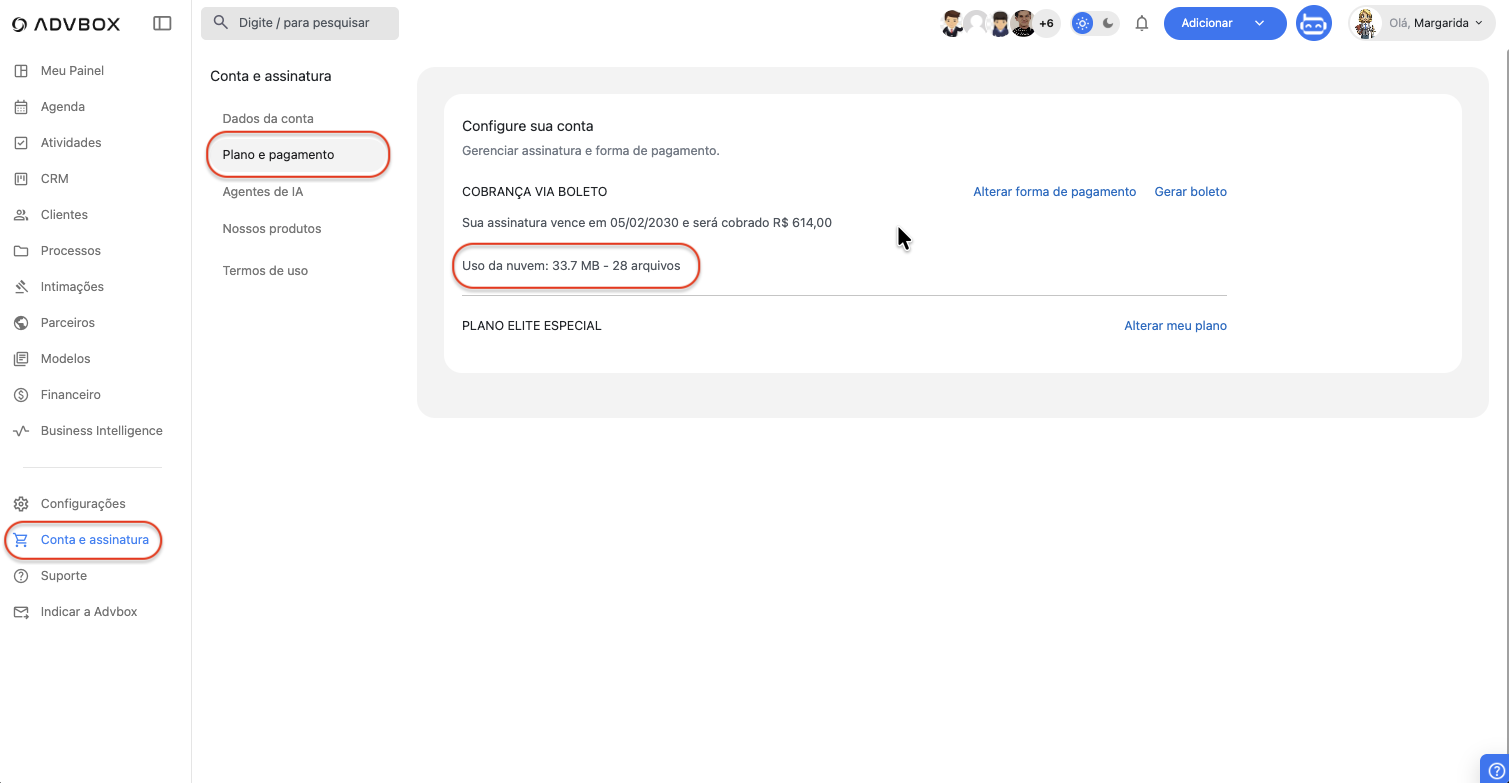This screenshot has width=1509, height=783.
Task: Click Alterar meu plano link
Action: [1175, 326]
